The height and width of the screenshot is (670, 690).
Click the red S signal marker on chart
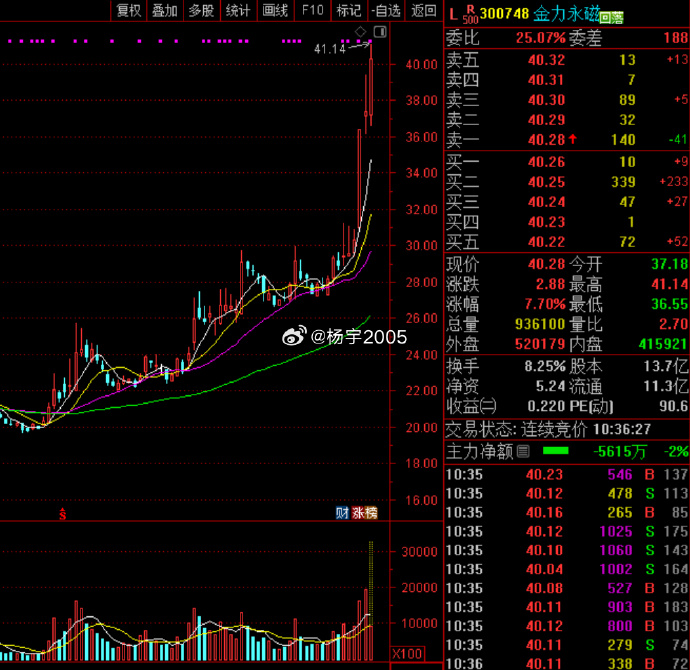click(x=62, y=515)
